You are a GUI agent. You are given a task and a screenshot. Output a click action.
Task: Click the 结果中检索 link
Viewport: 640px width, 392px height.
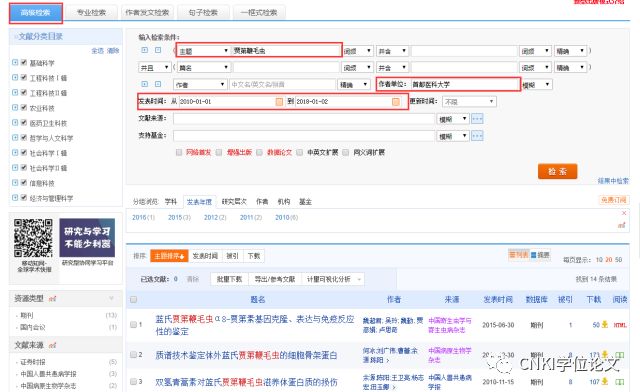613,181
